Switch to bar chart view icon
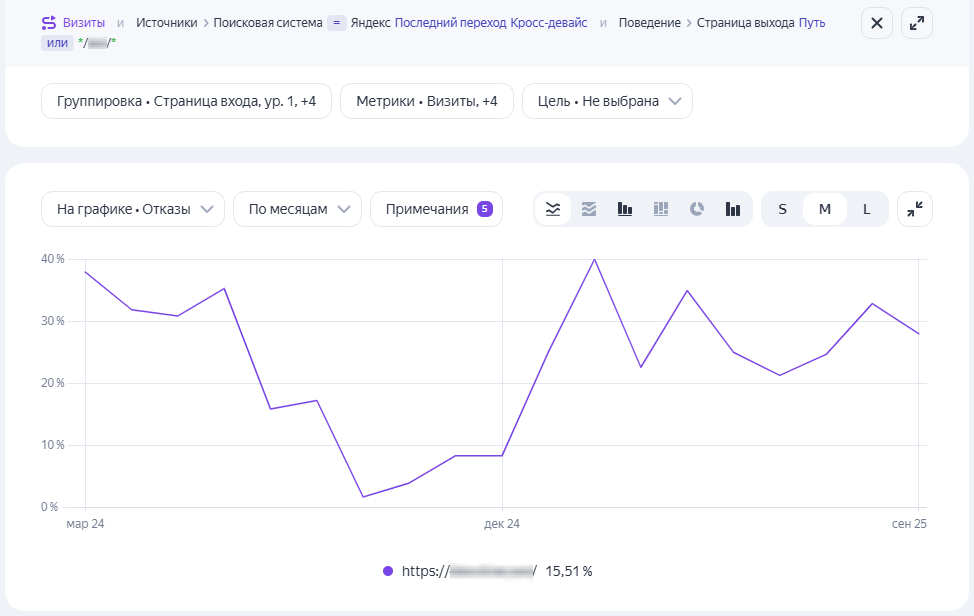Screen dimensions: 974x616 (625, 209)
